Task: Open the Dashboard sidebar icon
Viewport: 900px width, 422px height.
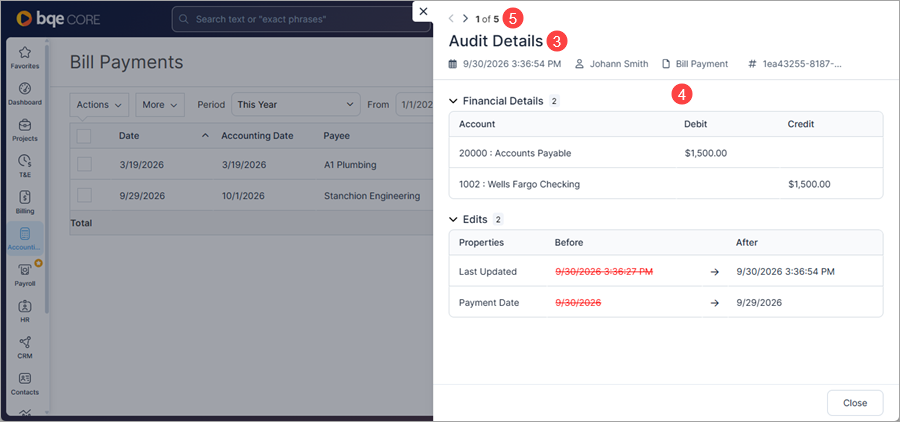Action: pyautogui.click(x=25, y=94)
